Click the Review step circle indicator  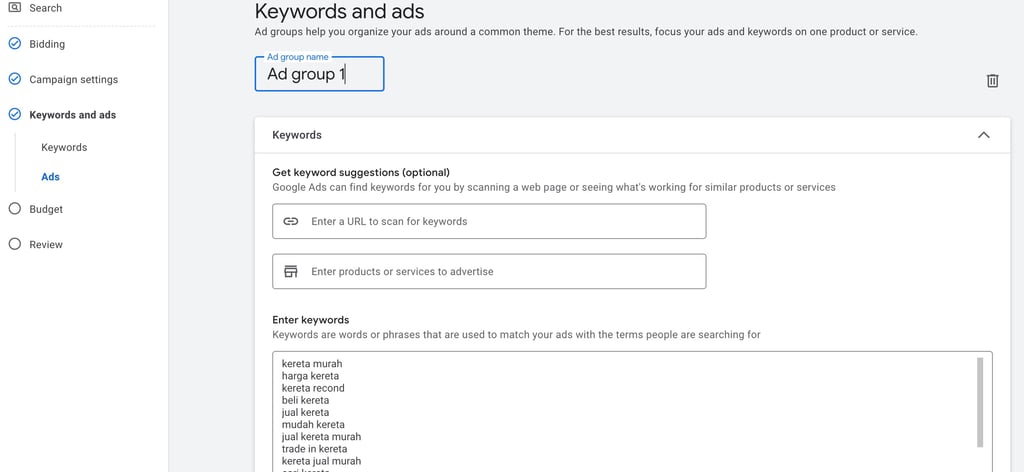pyautogui.click(x=14, y=244)
